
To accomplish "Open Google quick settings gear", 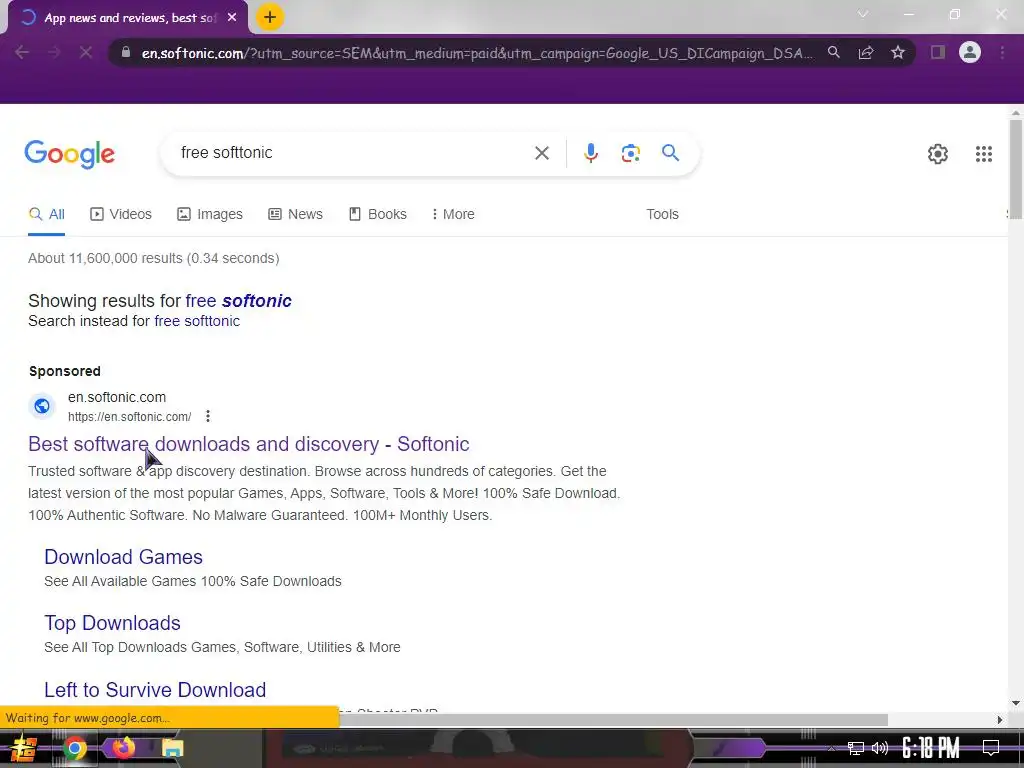I will click(938, 154).
